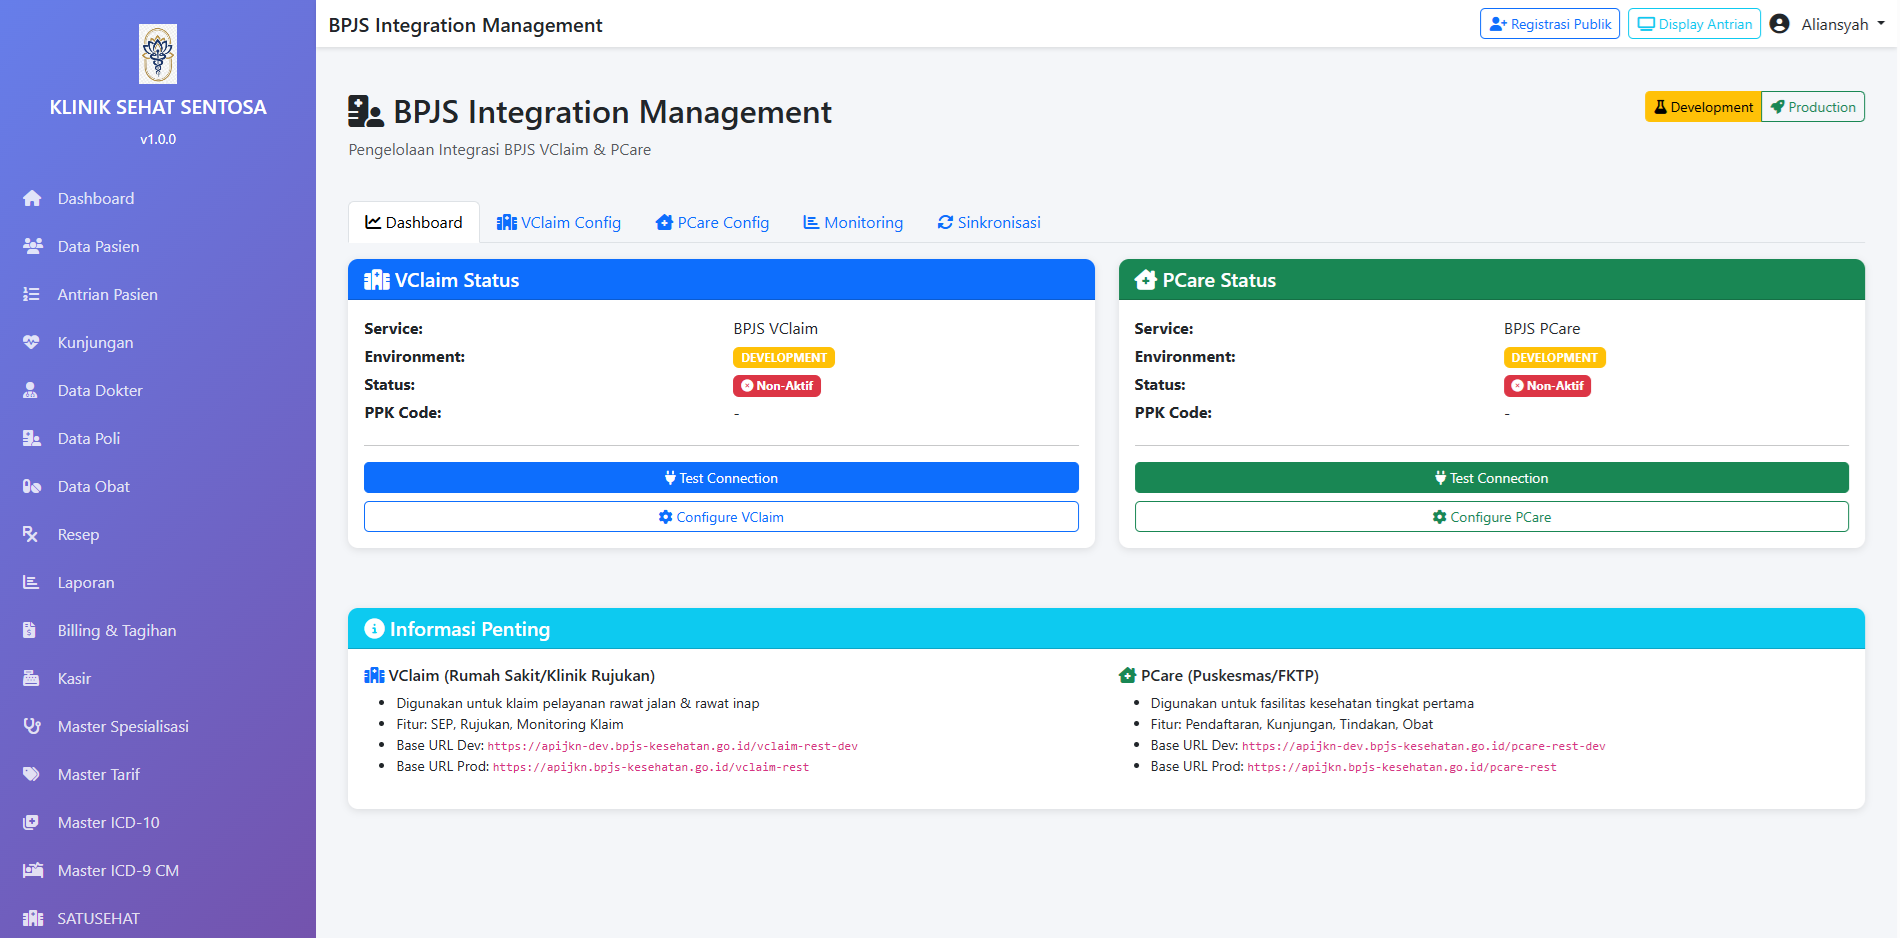Click the Dashboard home icon in sidebar
The width and height of the screenshot is (1900, 938).
click(32, 198)
